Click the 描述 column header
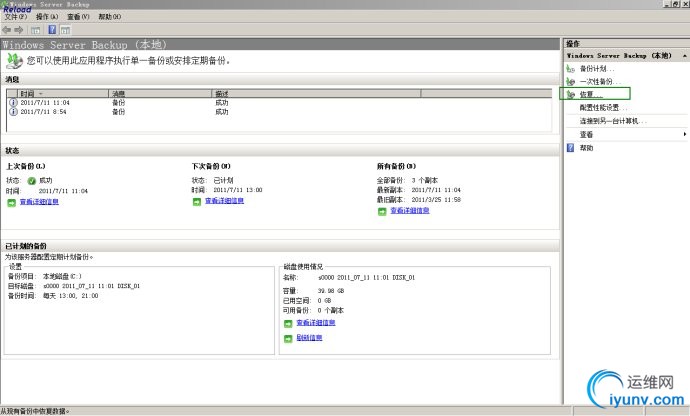Viewport: 690px width, 416px height. click(x=316, y=93)
